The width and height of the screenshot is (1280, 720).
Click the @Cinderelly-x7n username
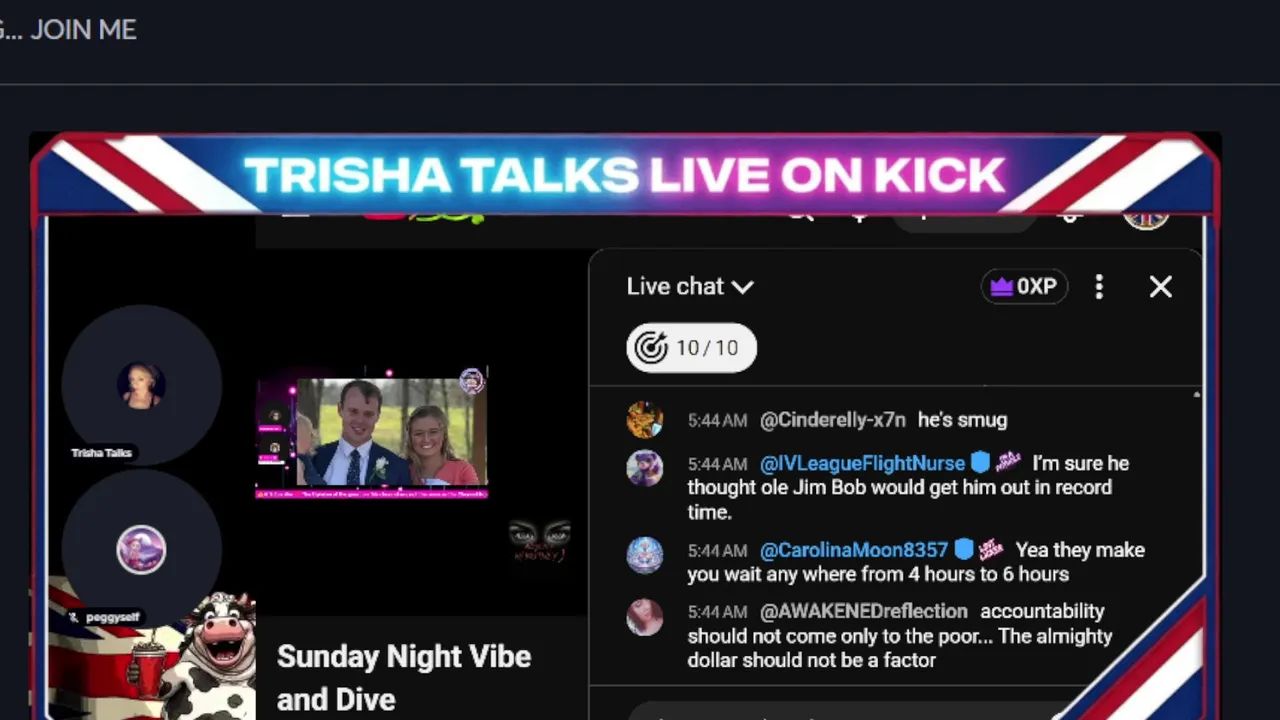click(x=833, y=420)
